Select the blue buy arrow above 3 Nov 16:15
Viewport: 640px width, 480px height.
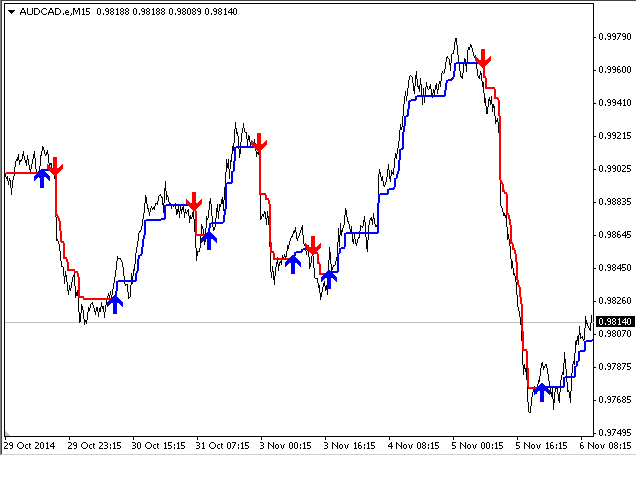pyautogui.click(x=329, y=280)
